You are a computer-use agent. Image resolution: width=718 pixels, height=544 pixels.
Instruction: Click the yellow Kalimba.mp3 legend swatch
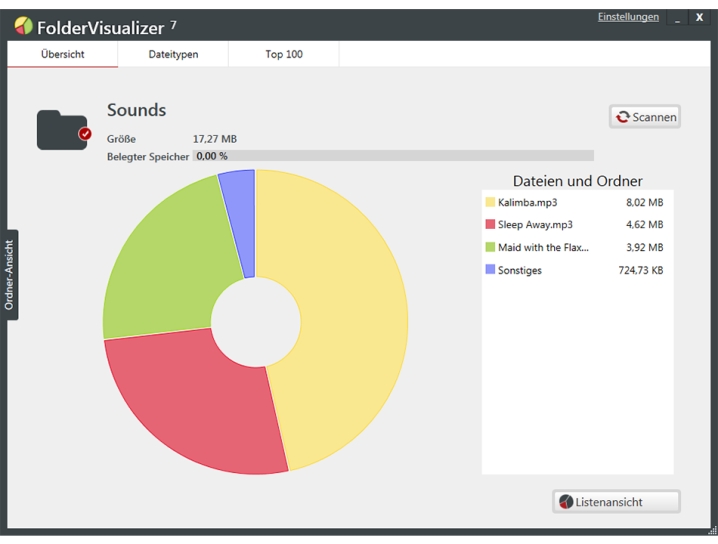click(x=490, y=202)
